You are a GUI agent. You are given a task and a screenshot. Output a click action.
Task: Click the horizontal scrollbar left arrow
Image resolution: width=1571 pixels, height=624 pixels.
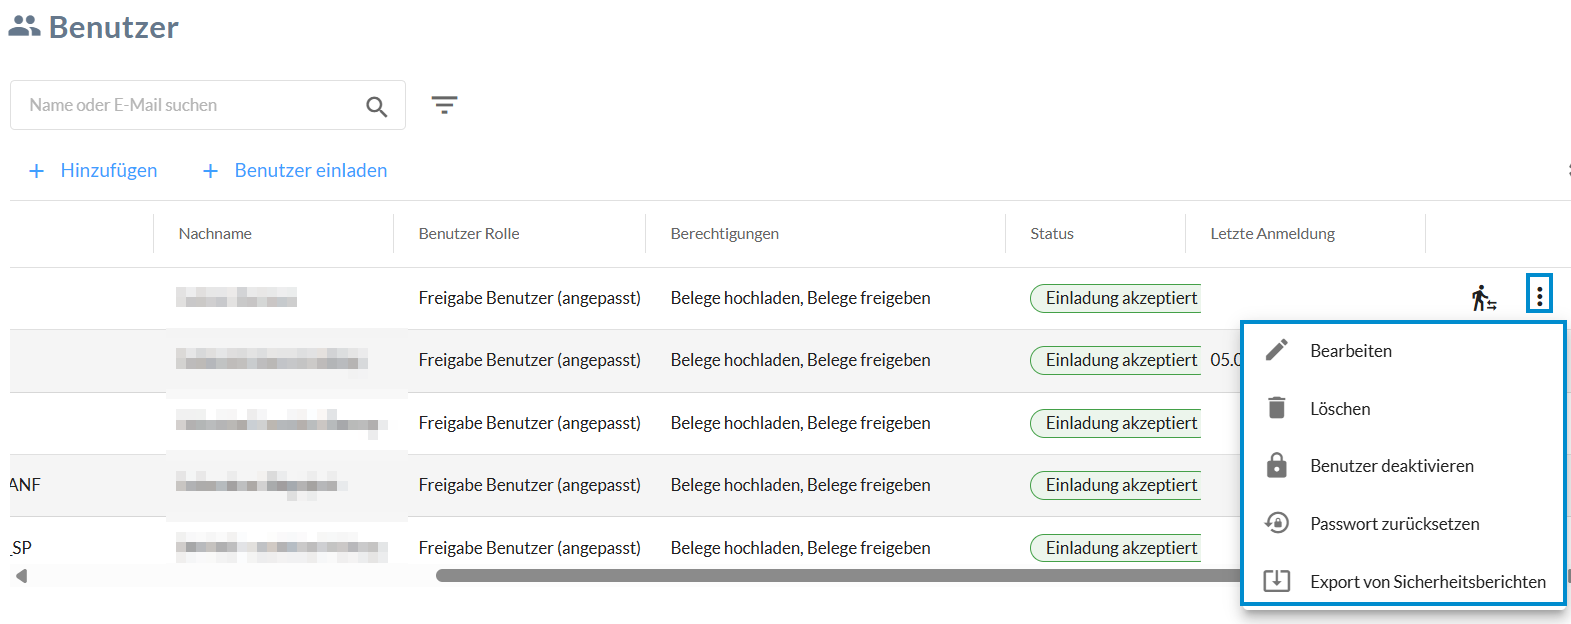coord(21,576)
